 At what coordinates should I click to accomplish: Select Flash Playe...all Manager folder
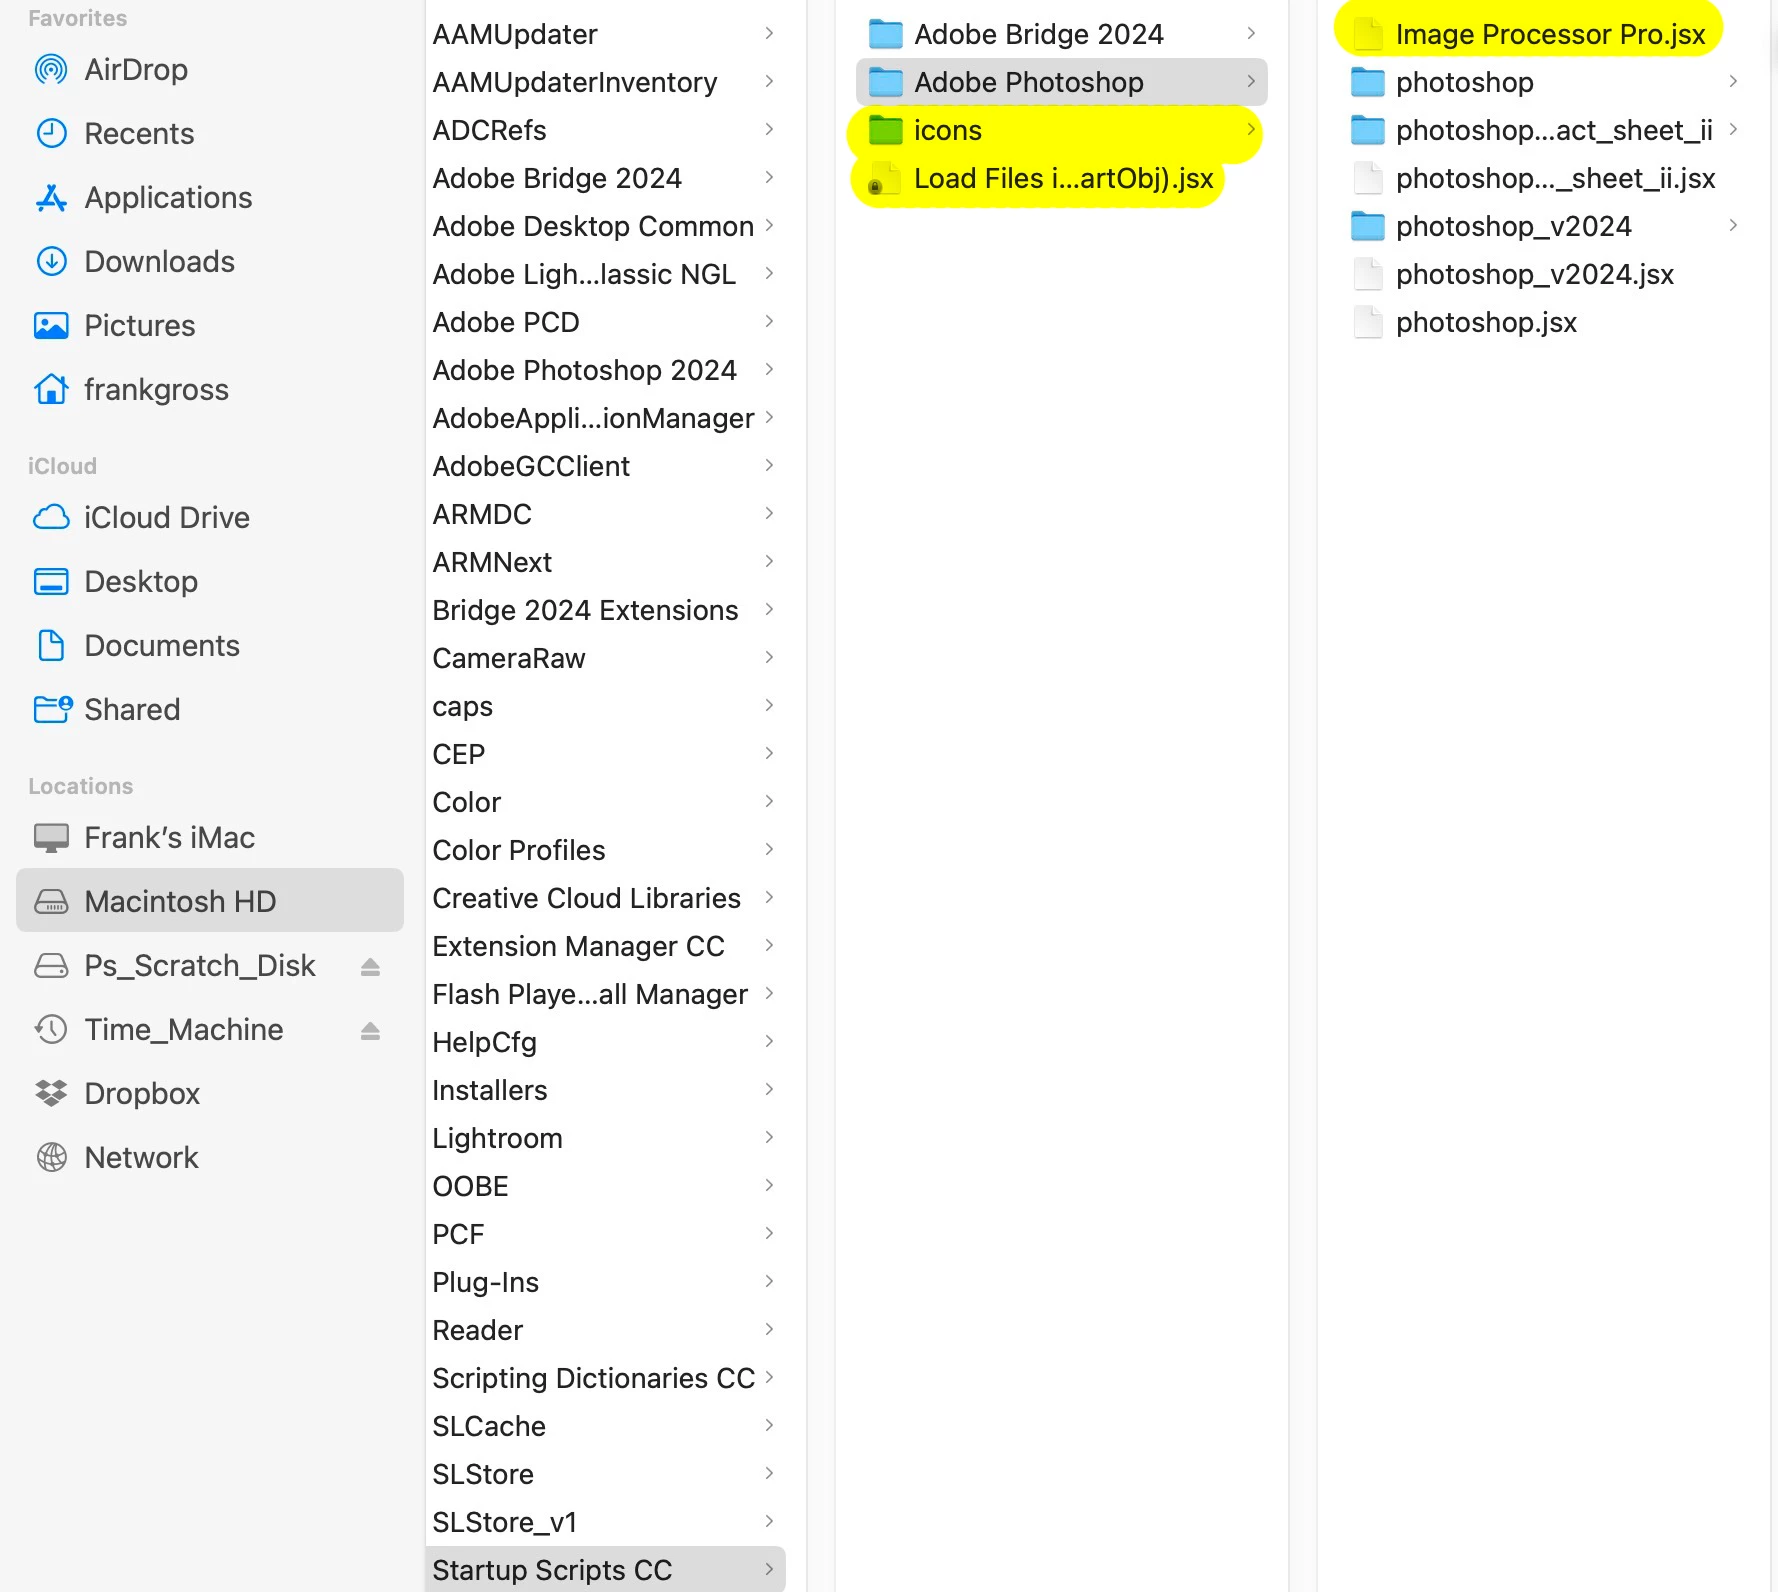click(x=605, y=994)
